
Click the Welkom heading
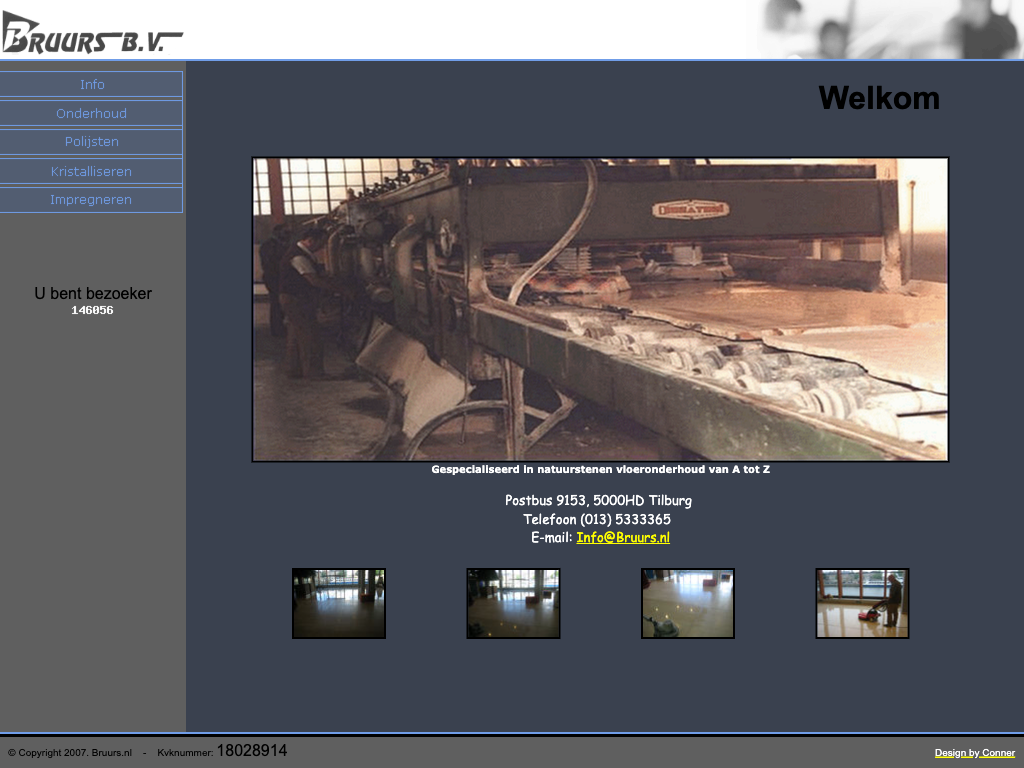point(879,98)
